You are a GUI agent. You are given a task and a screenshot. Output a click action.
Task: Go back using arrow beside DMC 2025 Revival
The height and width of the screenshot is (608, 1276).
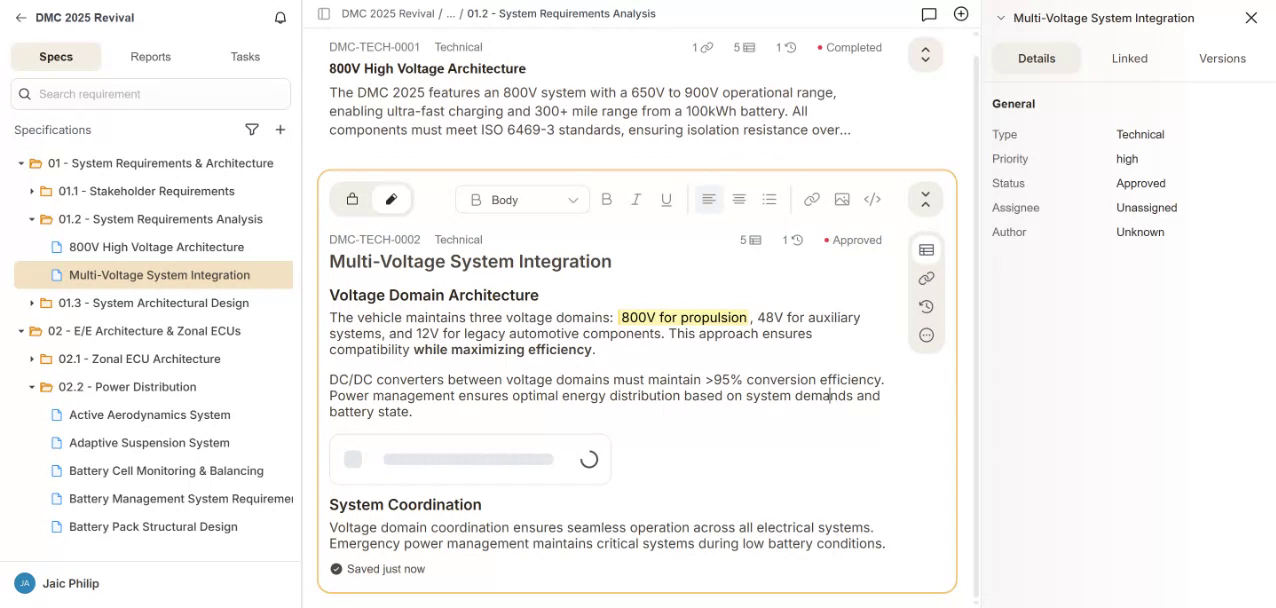(x=21, y=18)
